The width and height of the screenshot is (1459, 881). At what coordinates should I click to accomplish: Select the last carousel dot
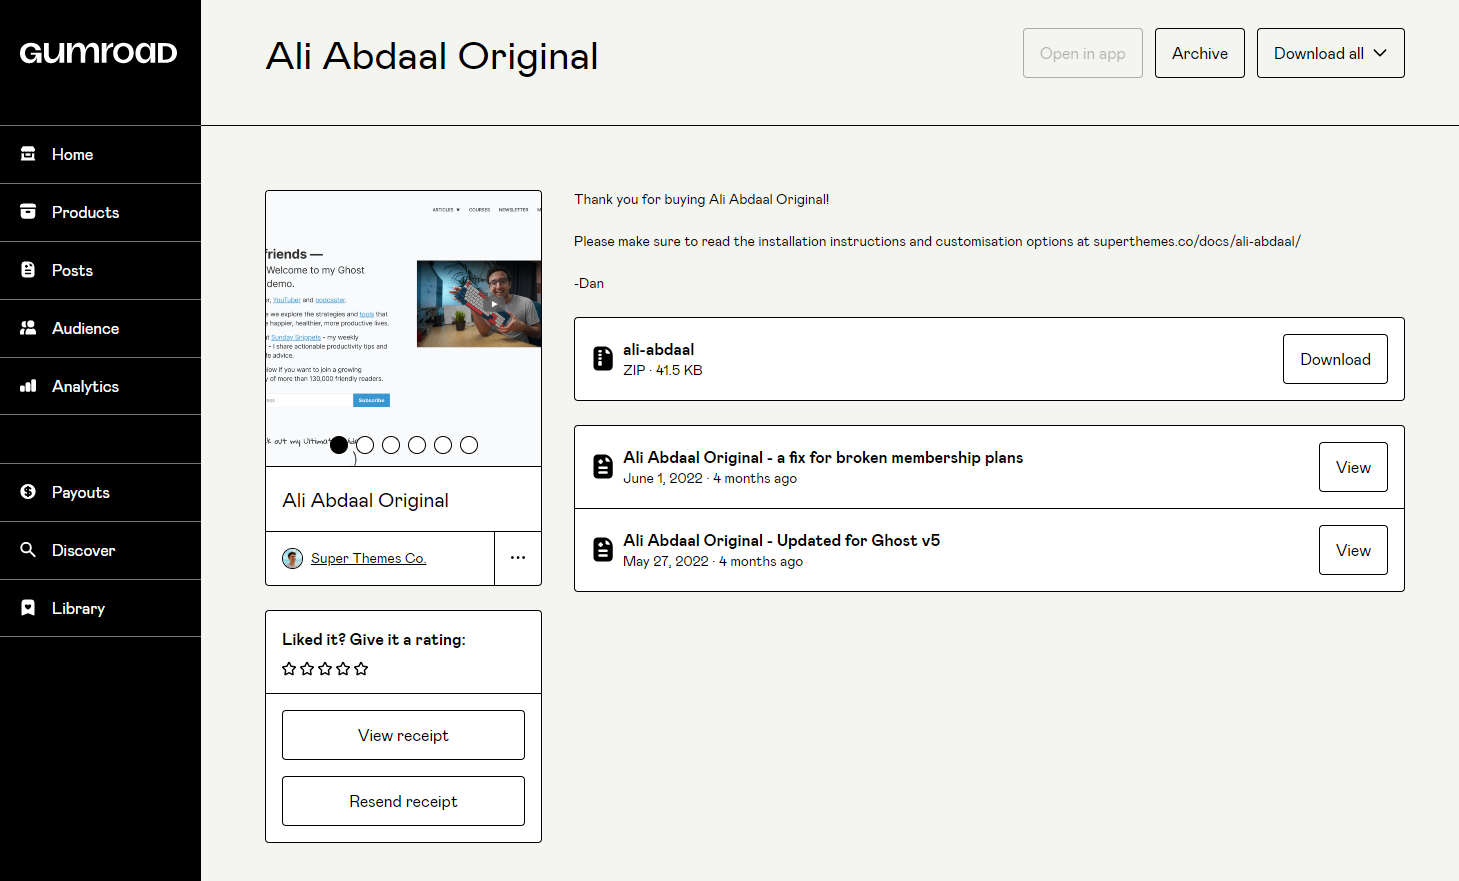[469, 445]
